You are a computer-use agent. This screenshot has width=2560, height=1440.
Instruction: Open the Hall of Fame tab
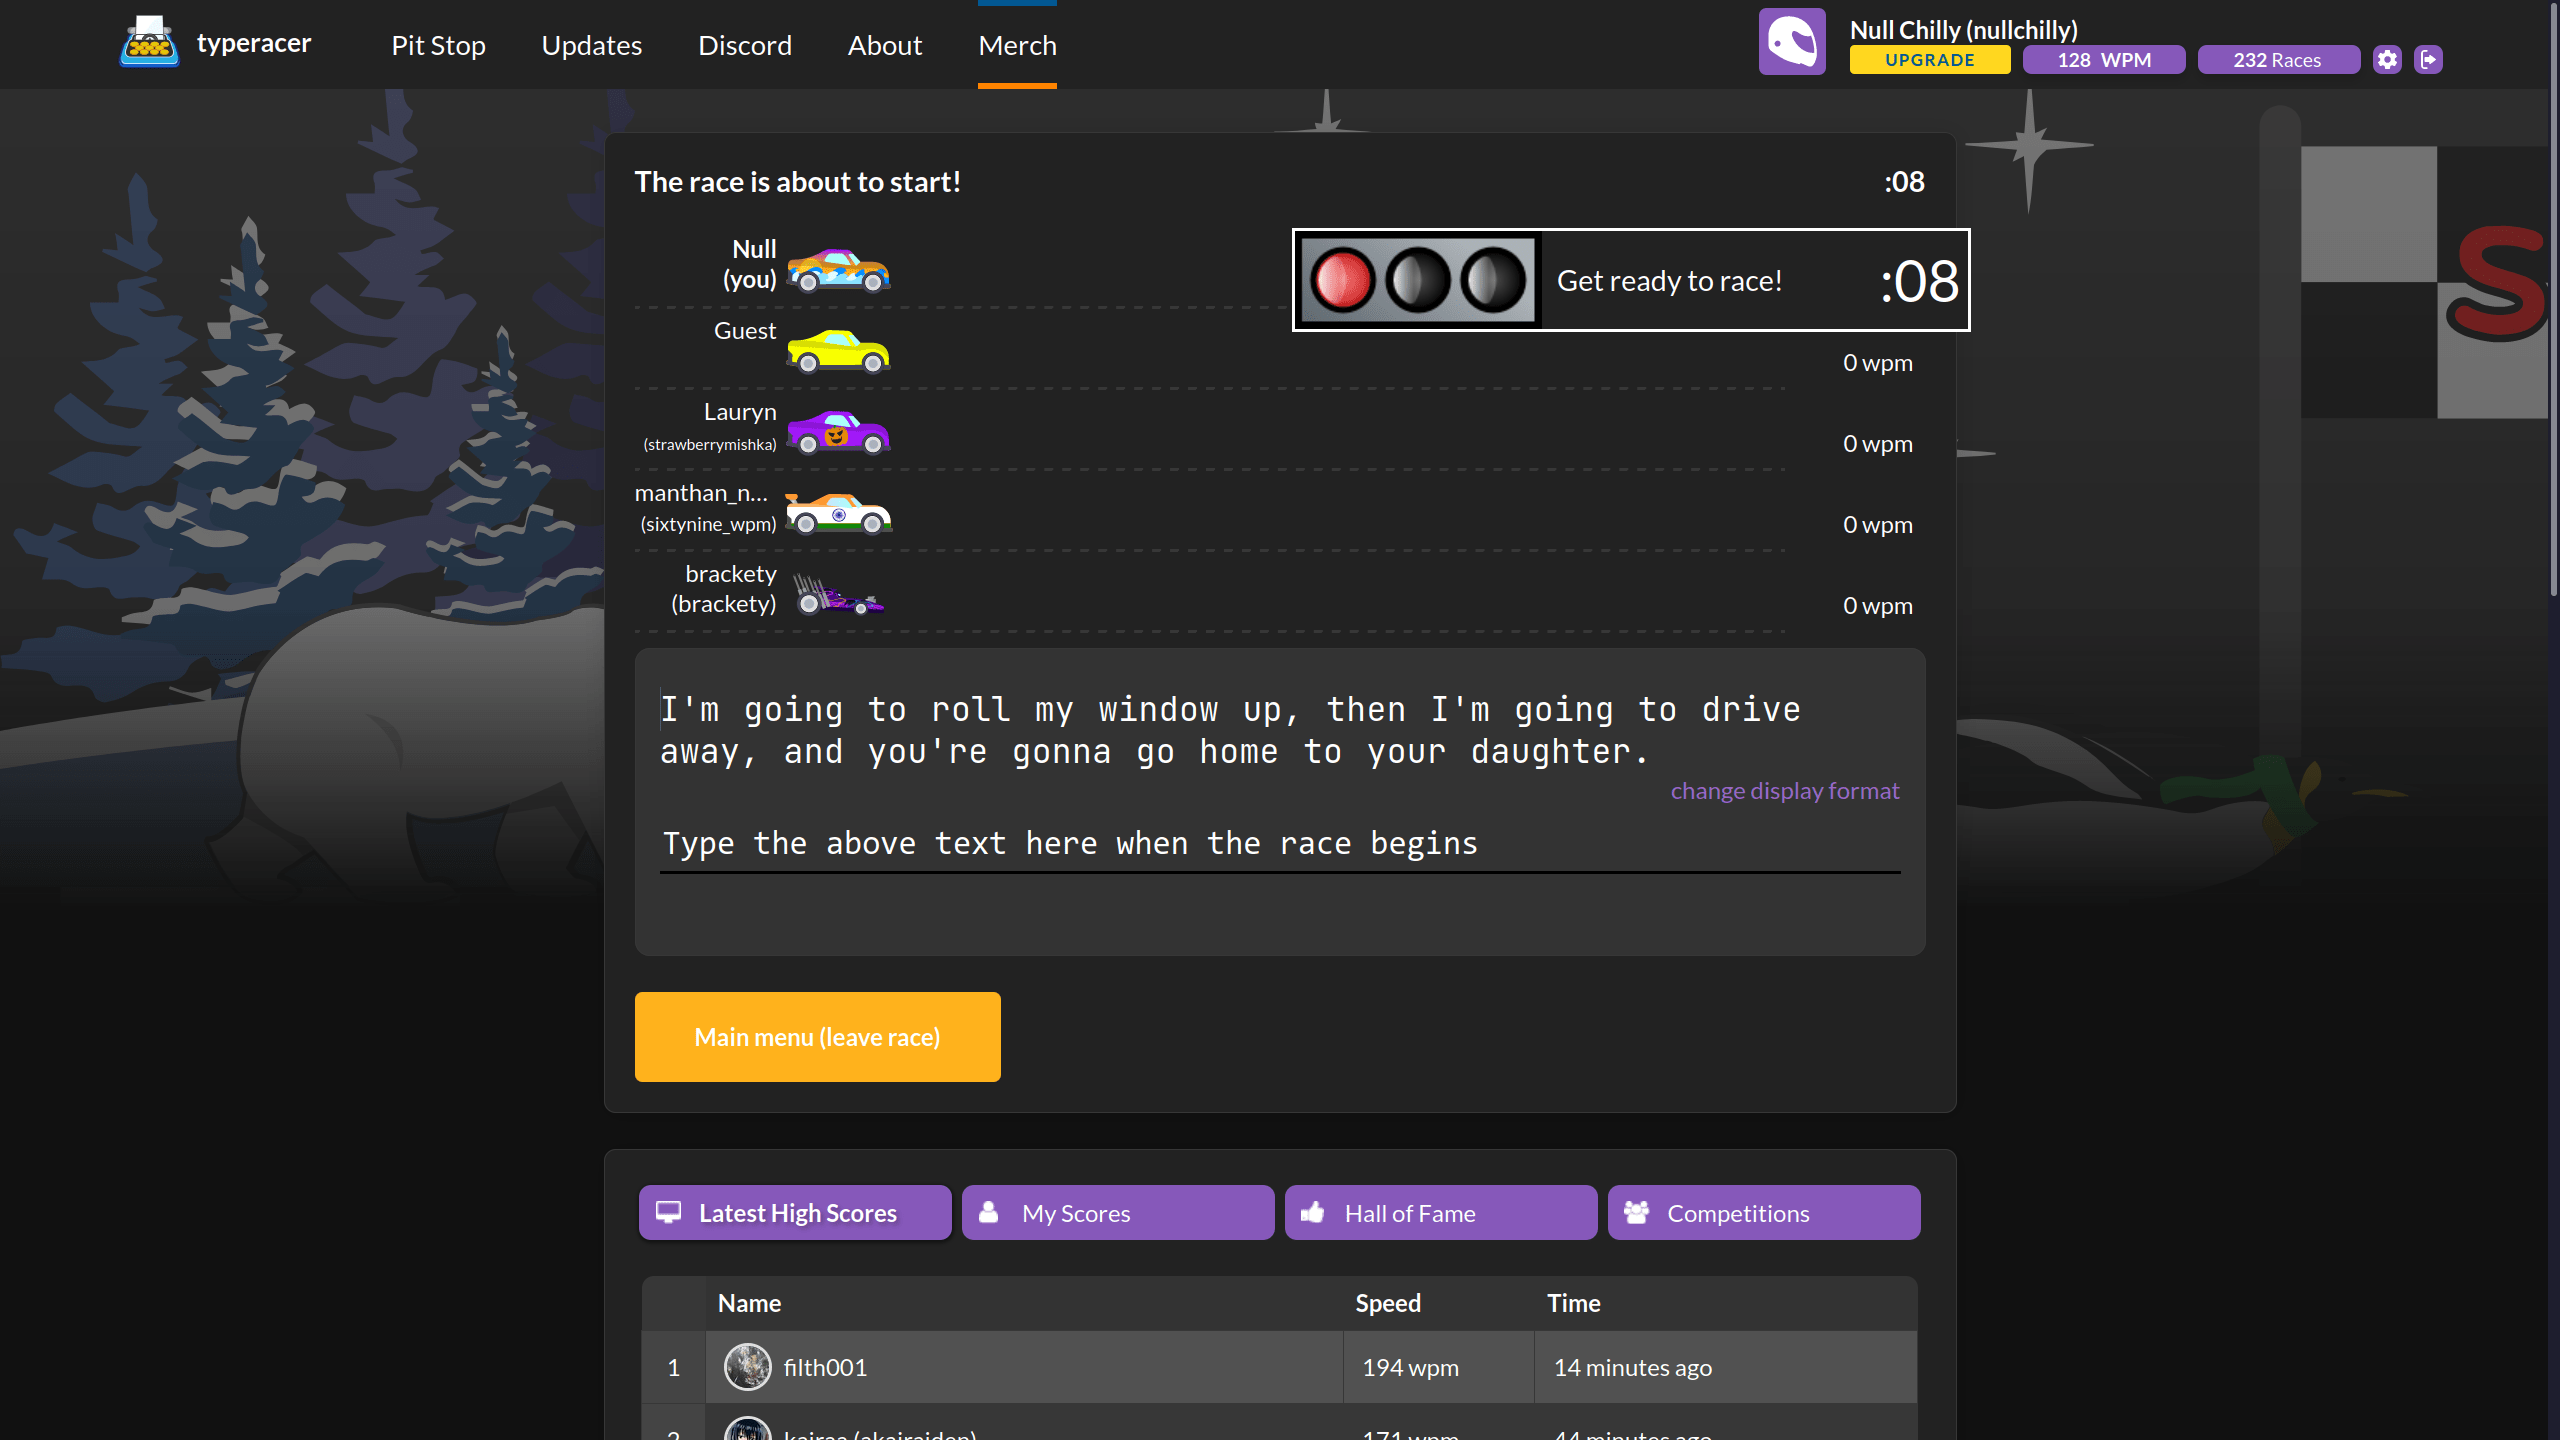pyautogui.click(x=1440, y=1212)
